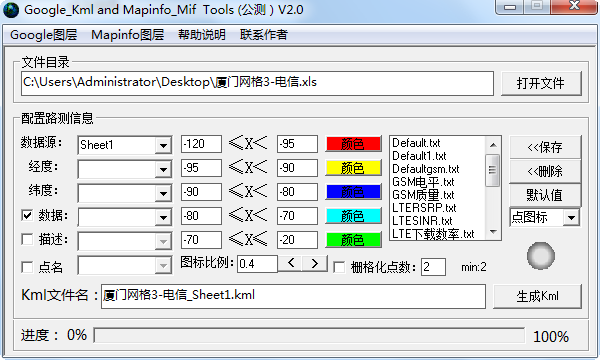
Task: Click the config list scroll down arrow
Action: 493,232
